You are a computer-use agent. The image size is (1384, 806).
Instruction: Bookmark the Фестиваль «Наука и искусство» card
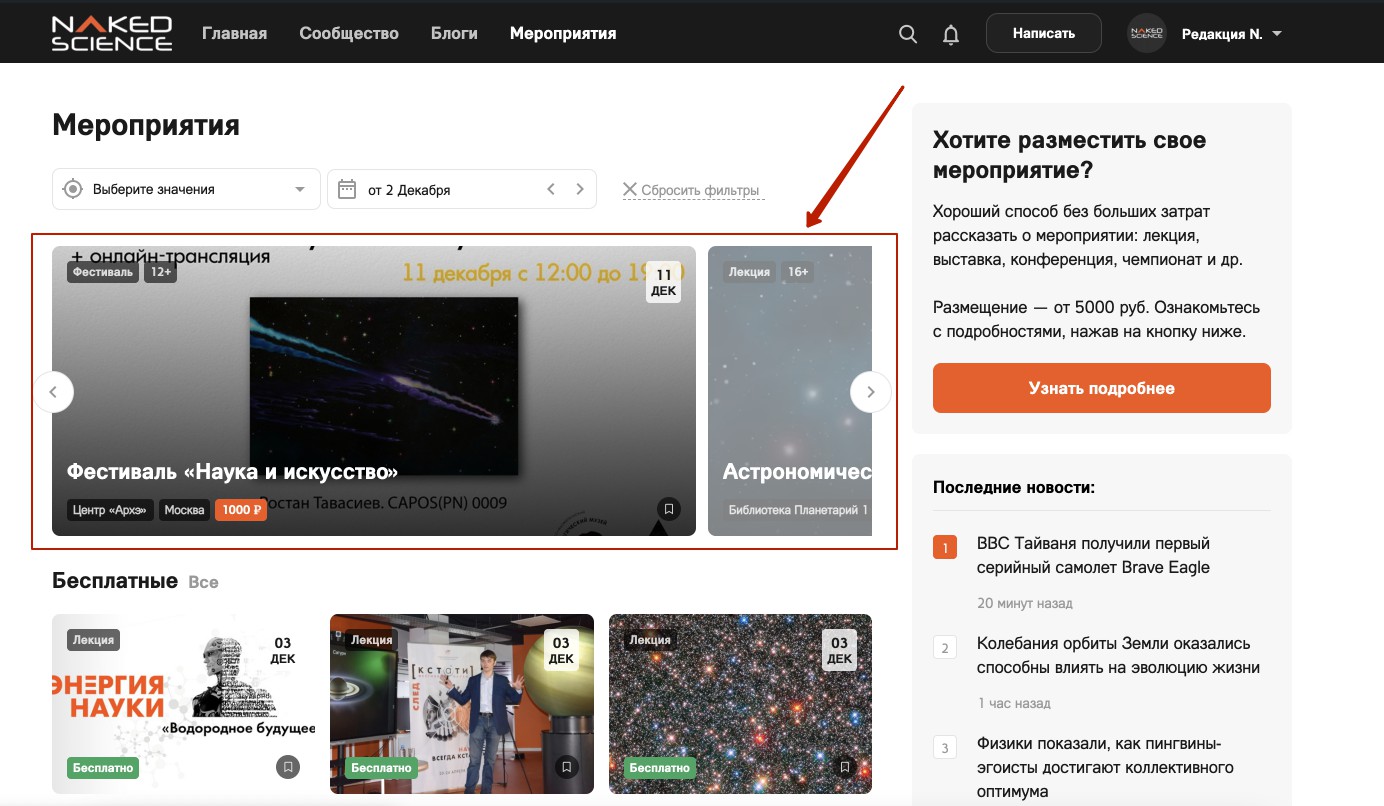click(669, 509)
